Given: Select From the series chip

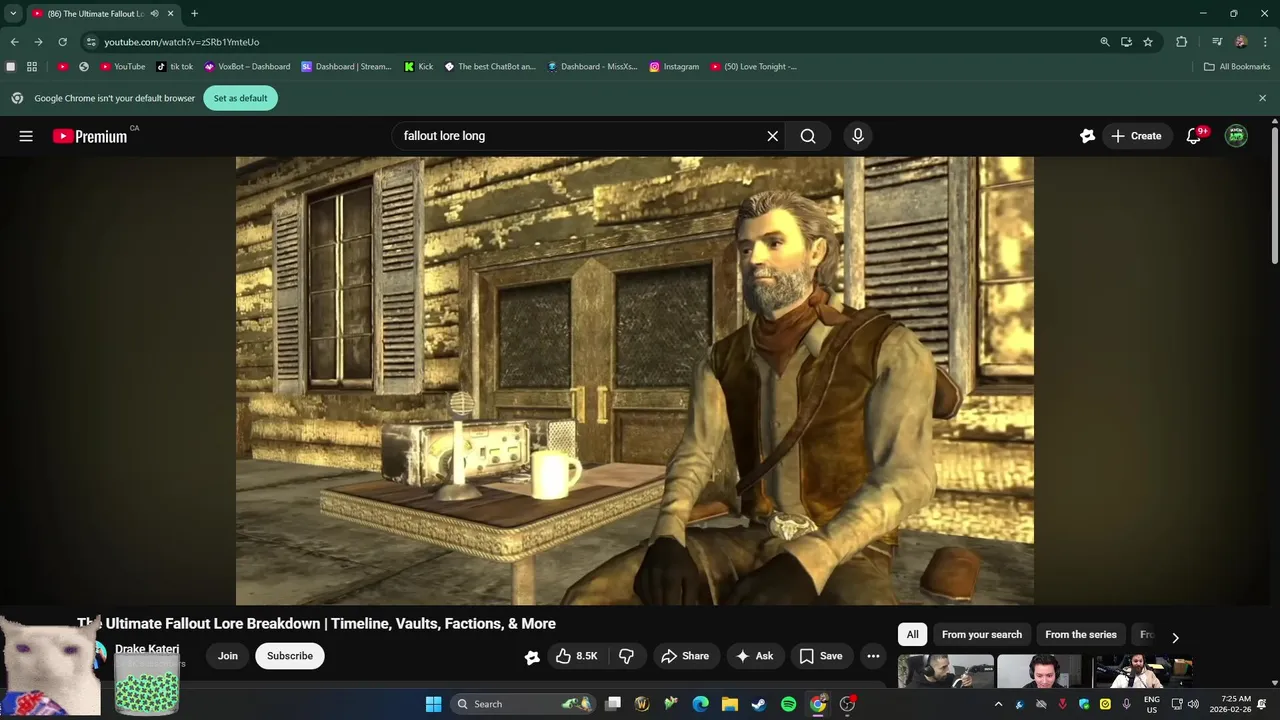Looking at the screenshot, I should [x=1081, y=634].
